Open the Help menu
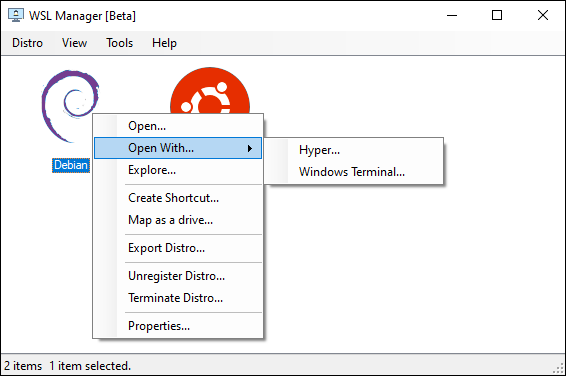Screen dimensions: 566x376 [x=164, y=43]
